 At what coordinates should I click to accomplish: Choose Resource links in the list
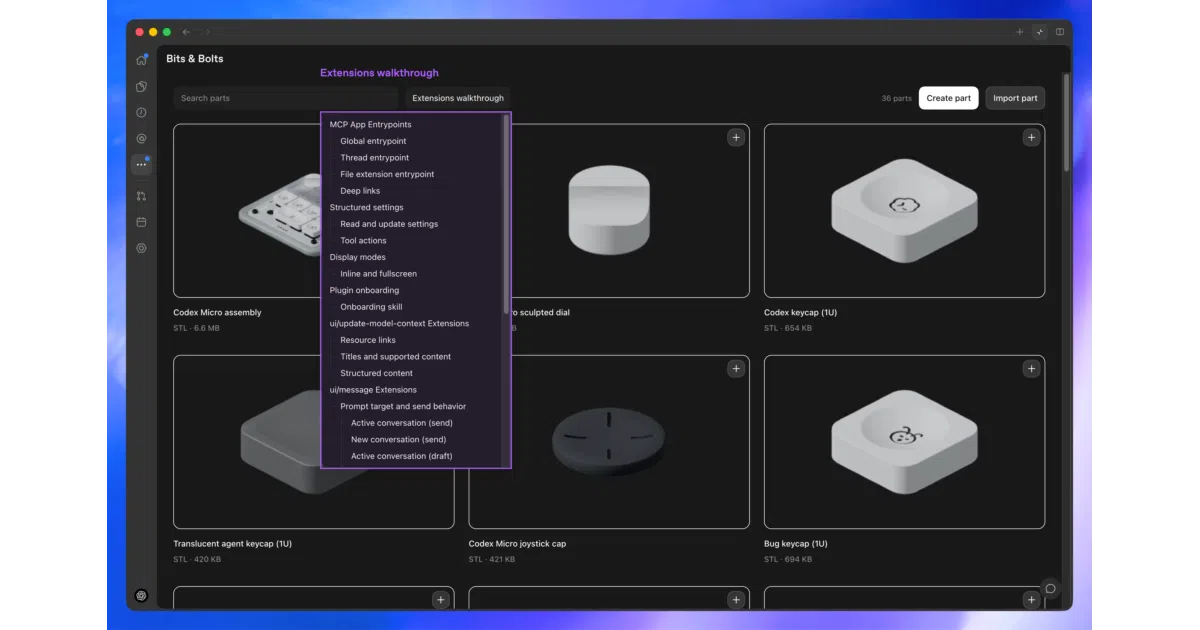(368, 340)
